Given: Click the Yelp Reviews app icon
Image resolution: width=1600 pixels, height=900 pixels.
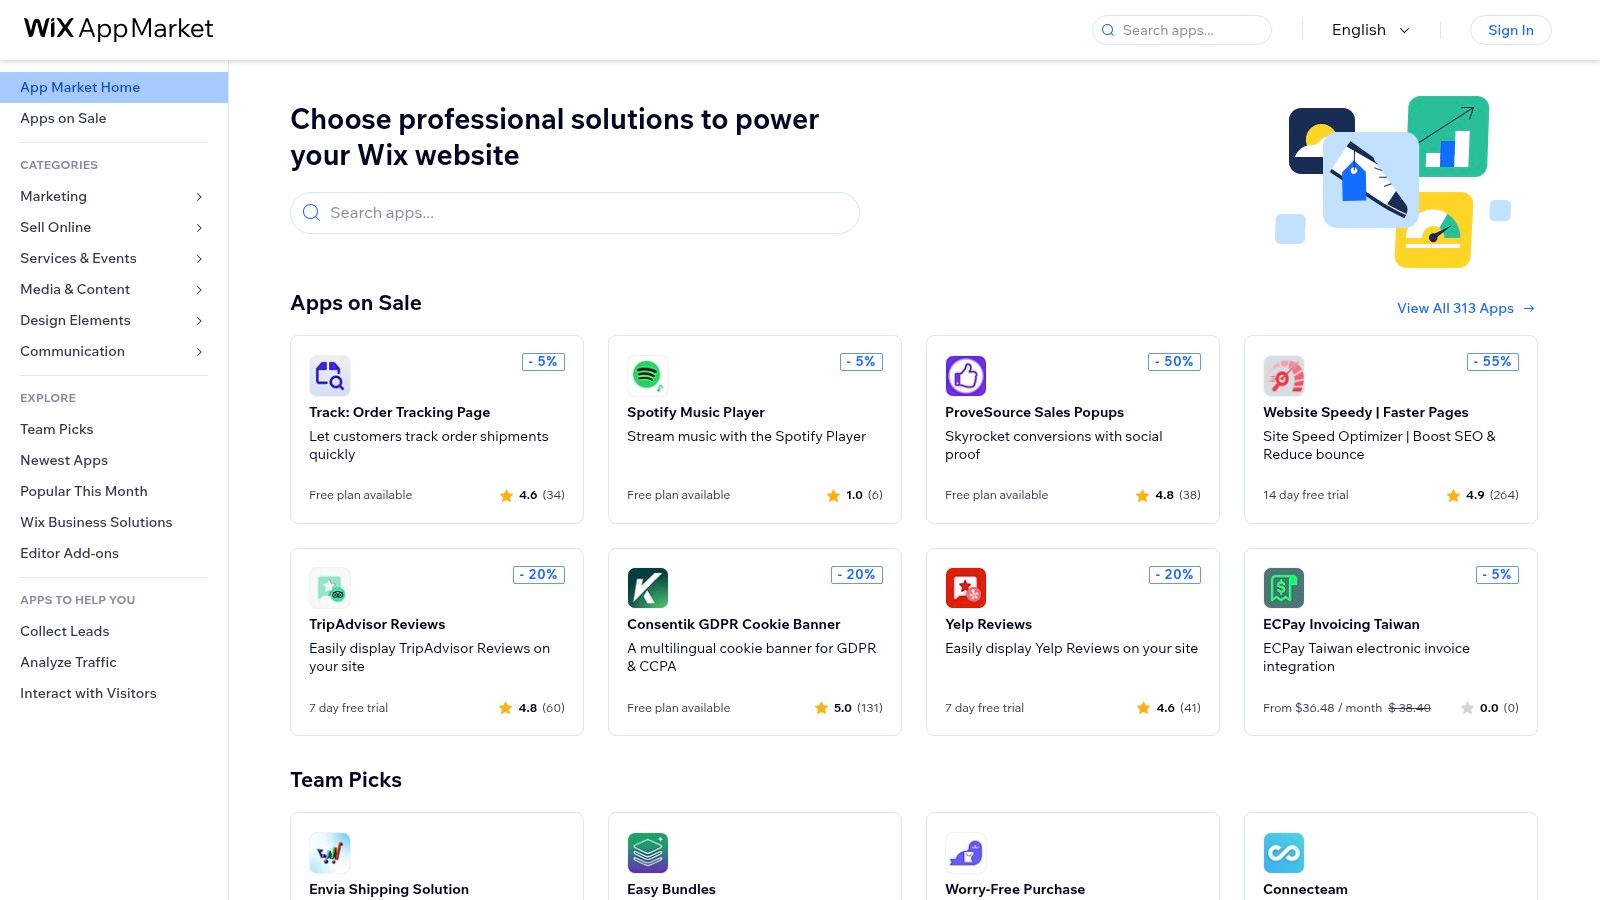Looking at the screenshot, I should click(966, 587).
